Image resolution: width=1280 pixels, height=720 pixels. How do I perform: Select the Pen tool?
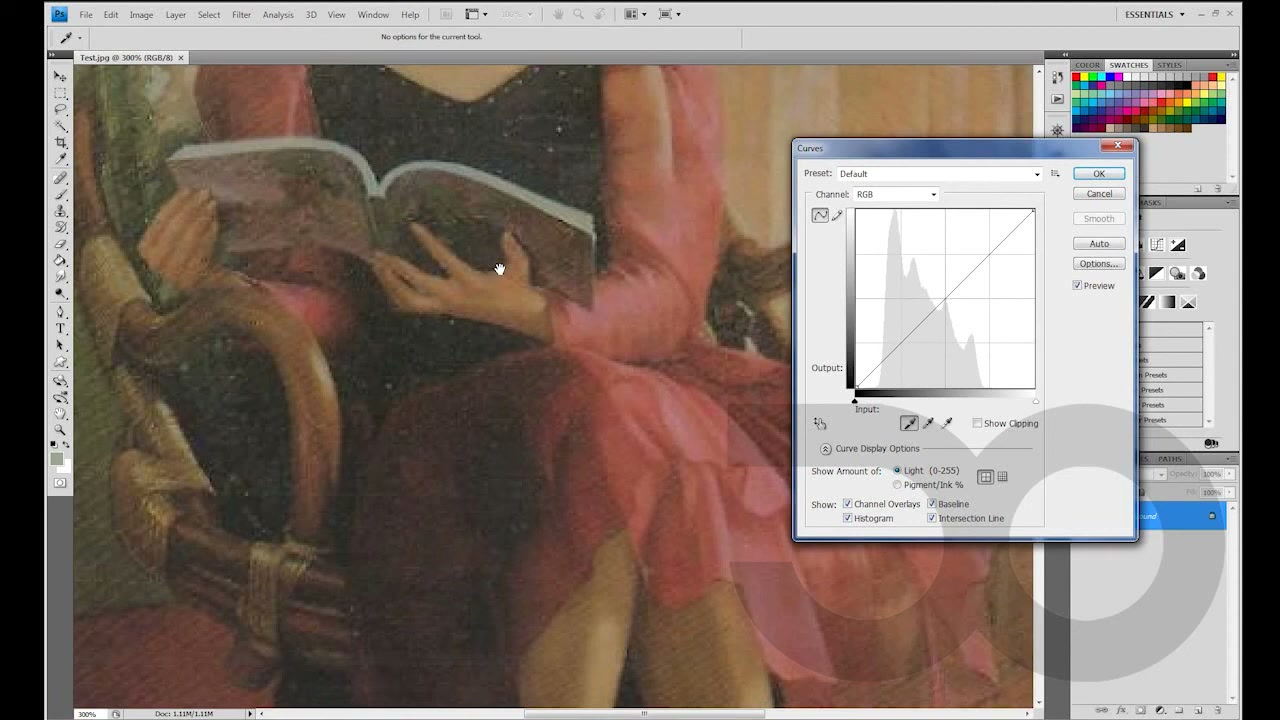60,312
